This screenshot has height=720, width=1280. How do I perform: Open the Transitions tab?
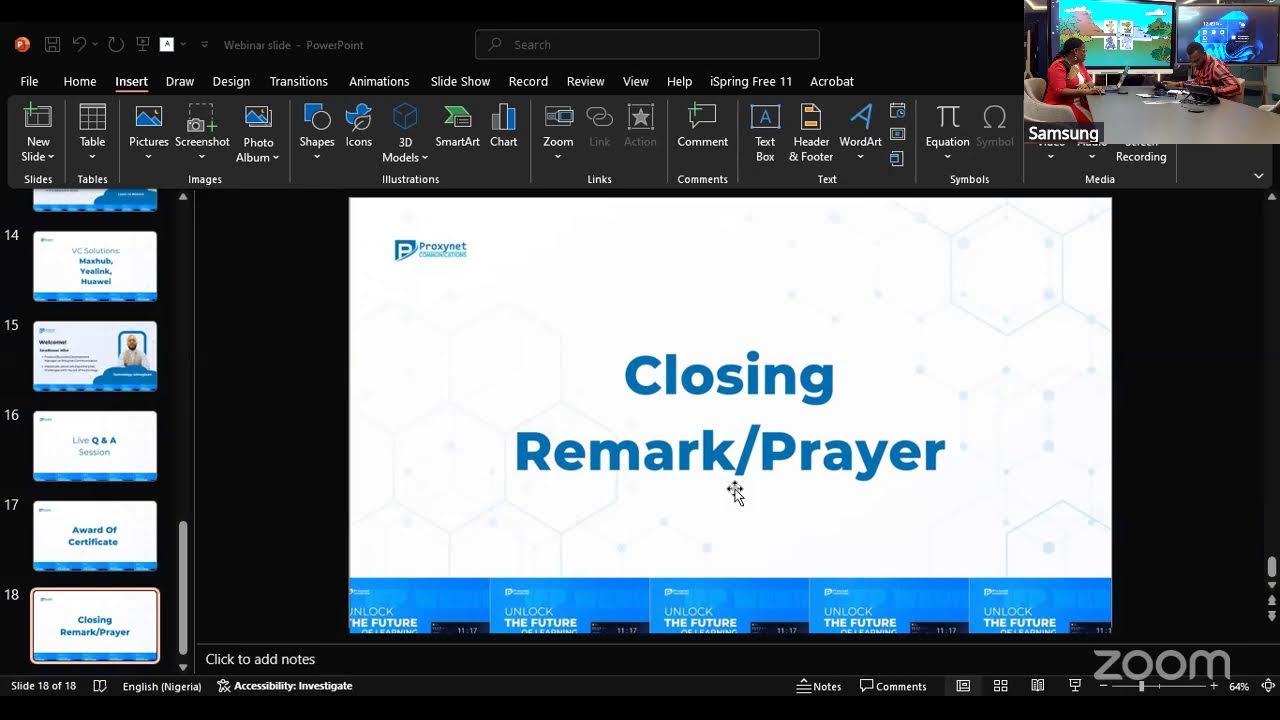click(x=298, y=81)
